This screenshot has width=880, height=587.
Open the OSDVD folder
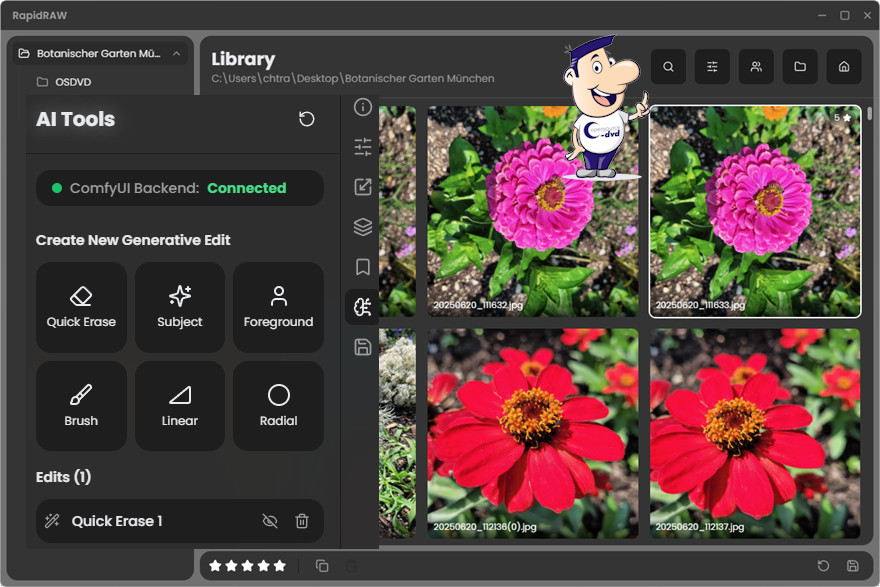point(72,82)
